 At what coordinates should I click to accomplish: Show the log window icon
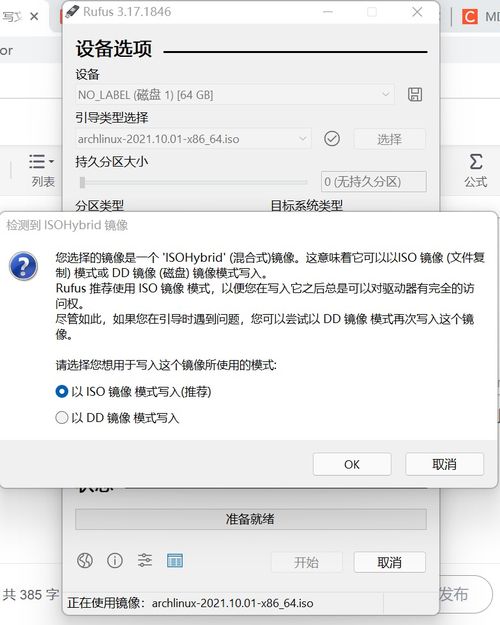click(x=175, y=560)
